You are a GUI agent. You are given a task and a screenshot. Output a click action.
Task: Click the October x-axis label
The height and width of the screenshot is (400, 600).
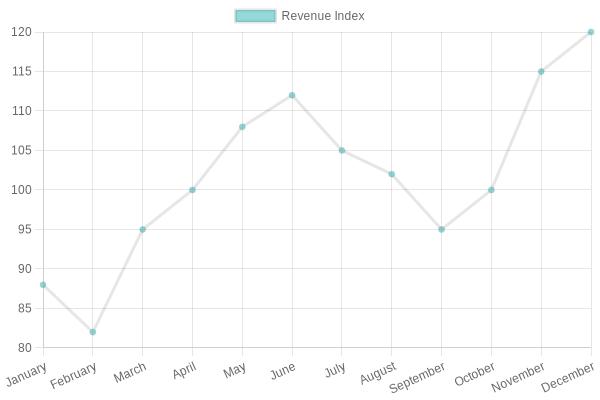coord(475,374)
